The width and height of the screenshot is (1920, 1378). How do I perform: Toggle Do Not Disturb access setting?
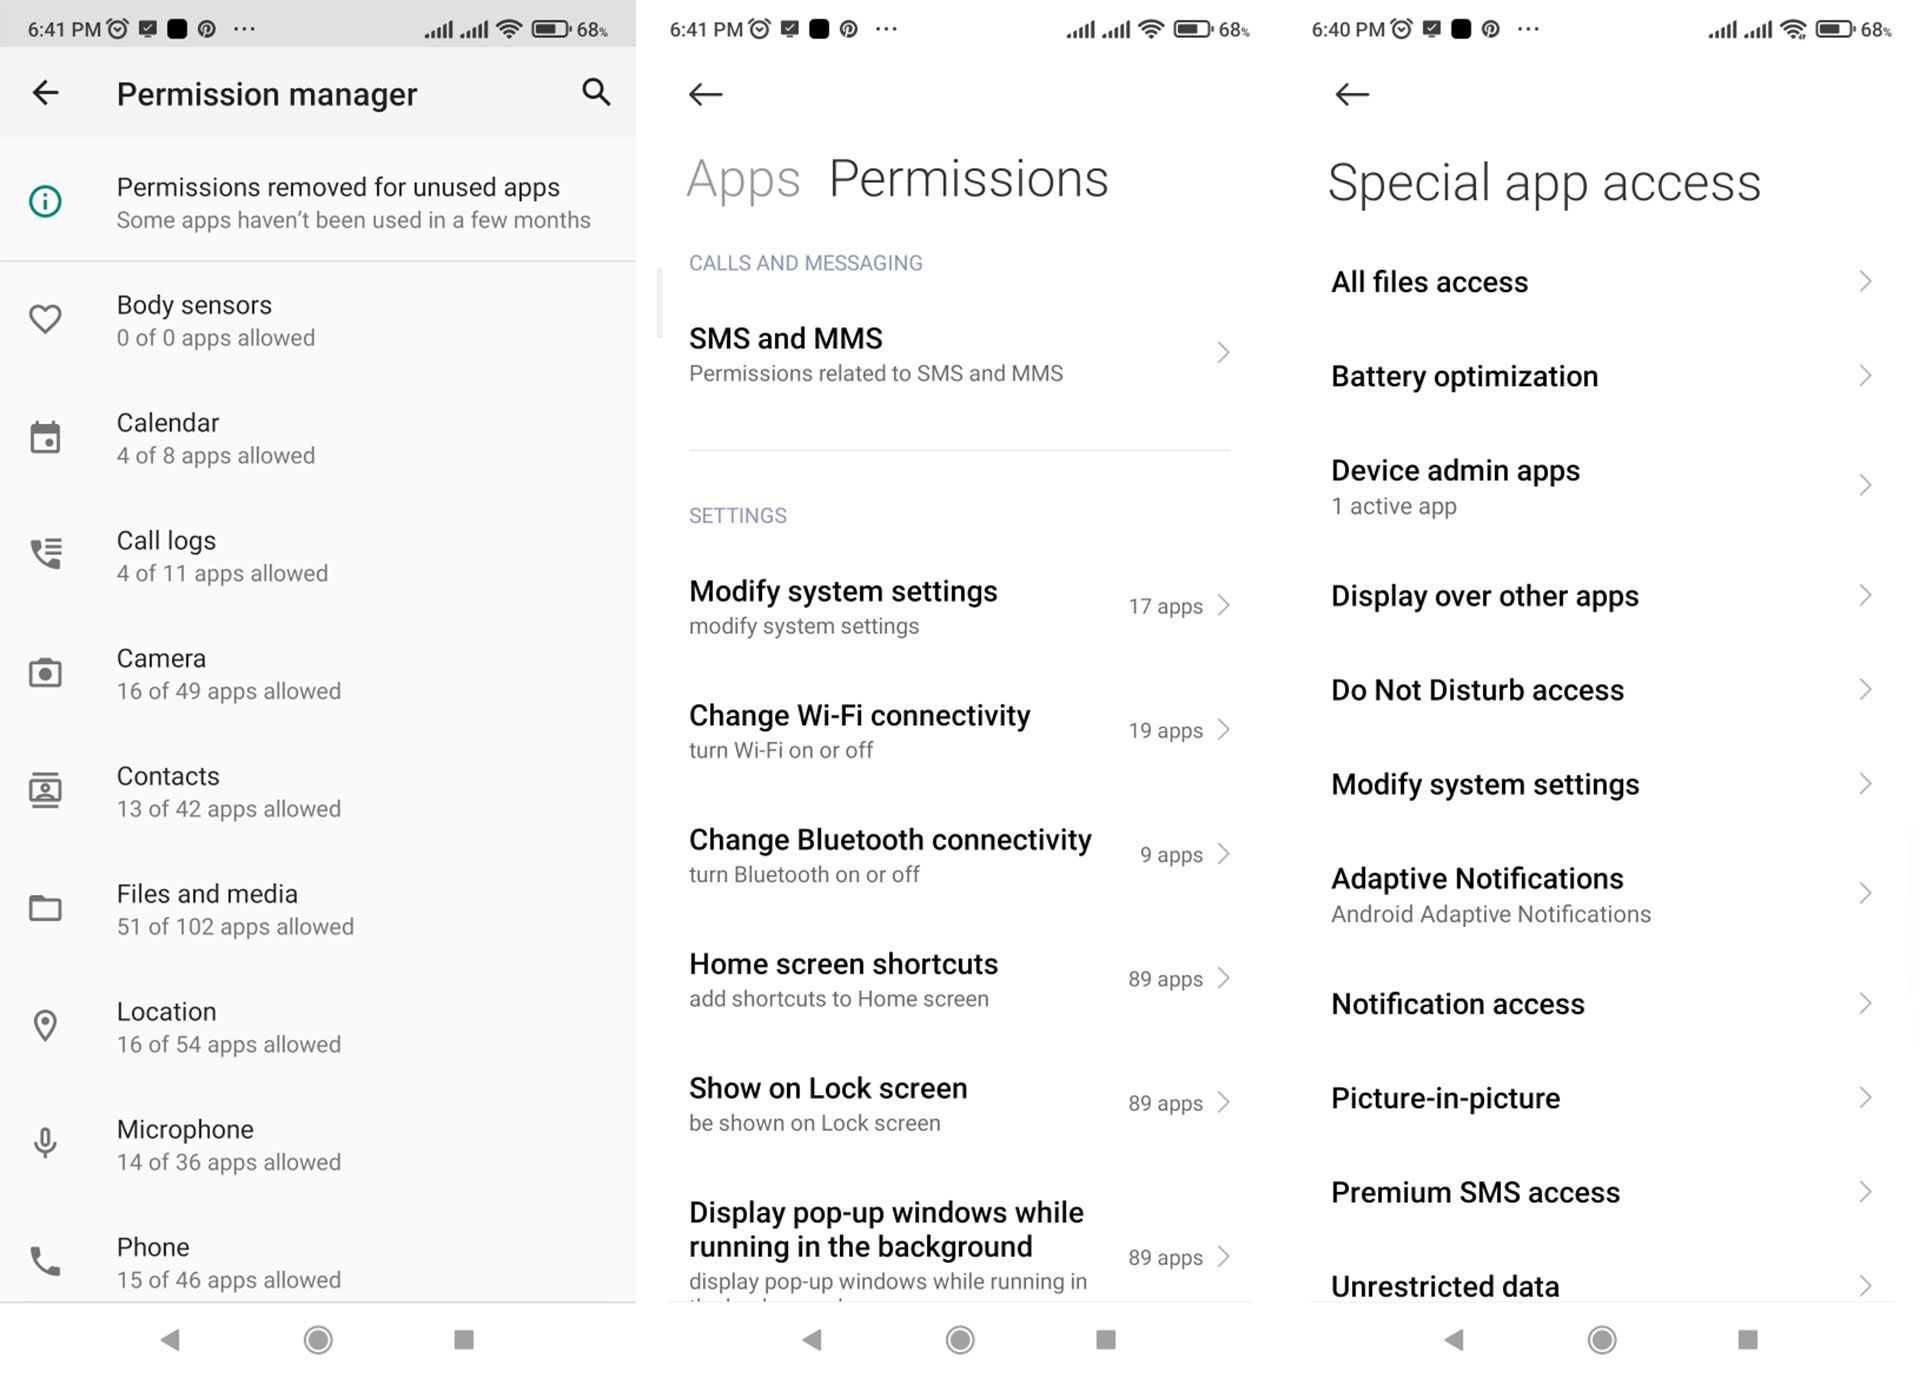pos(1602,689)
